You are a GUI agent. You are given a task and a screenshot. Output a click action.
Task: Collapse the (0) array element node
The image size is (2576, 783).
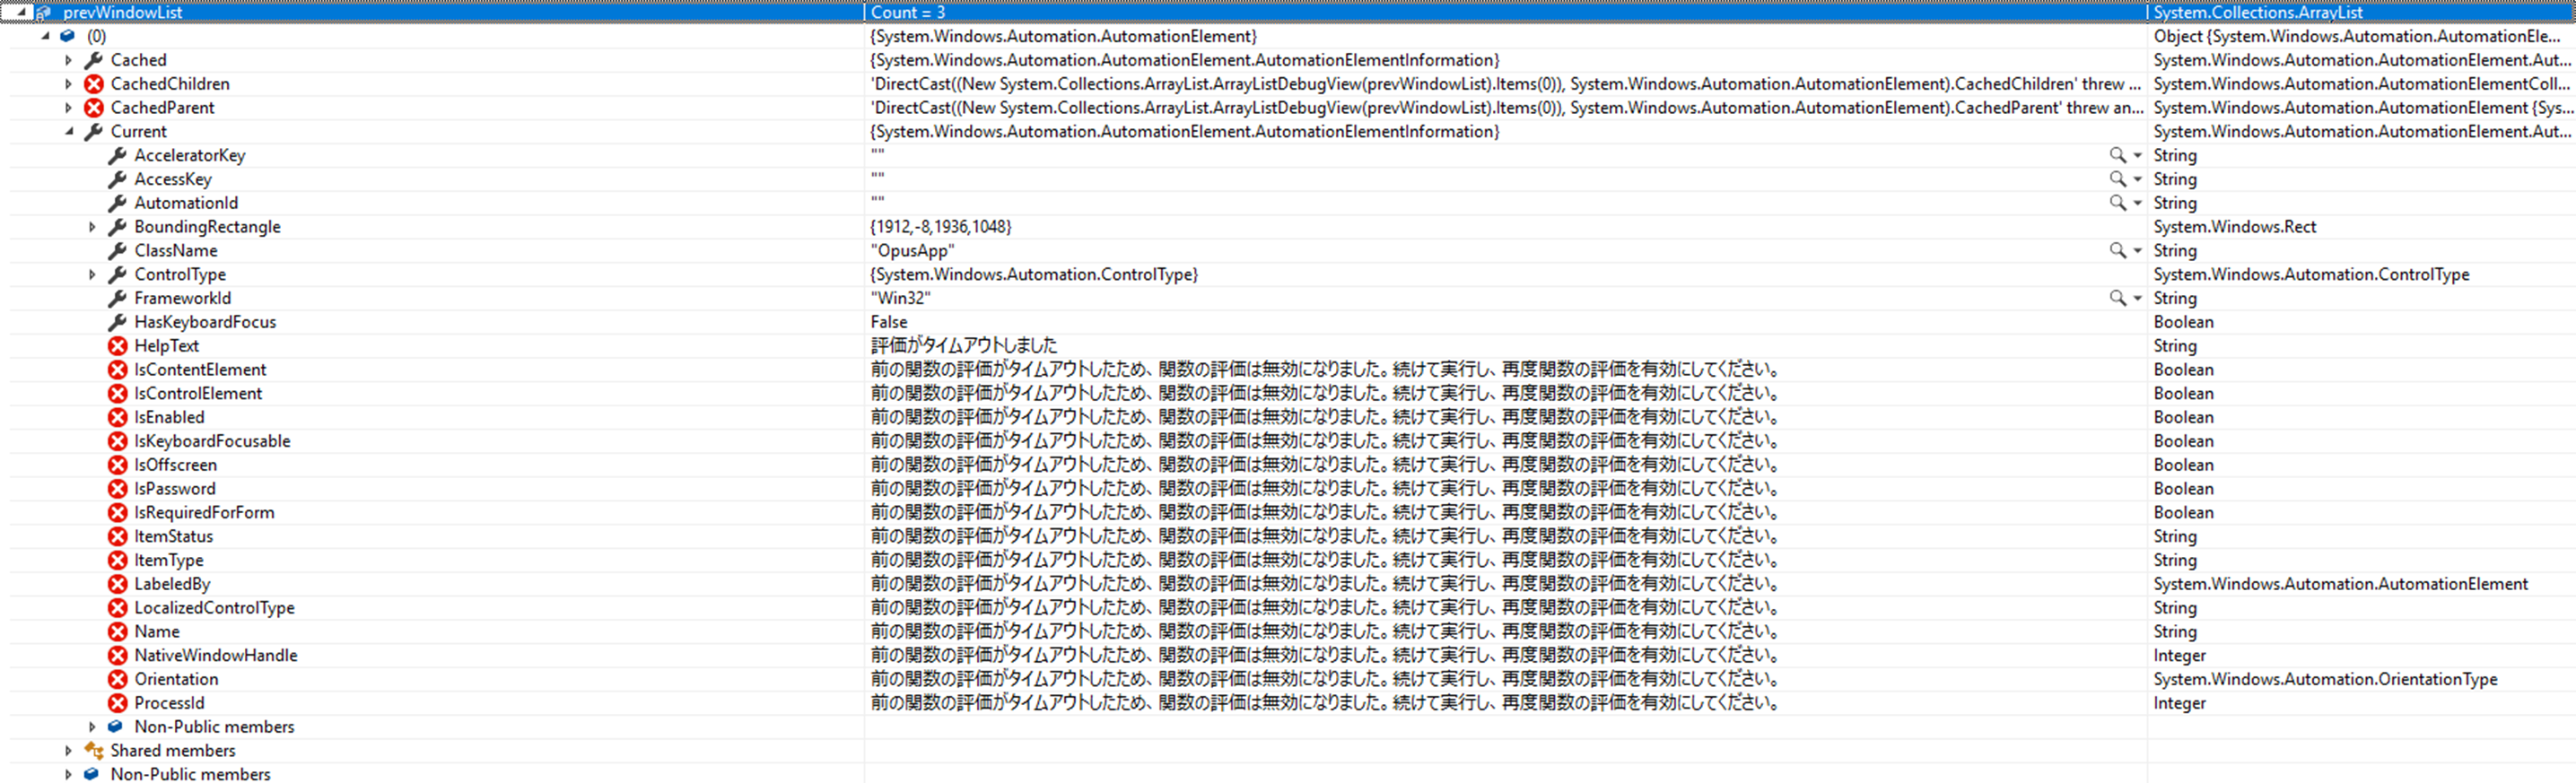[45, 36]
